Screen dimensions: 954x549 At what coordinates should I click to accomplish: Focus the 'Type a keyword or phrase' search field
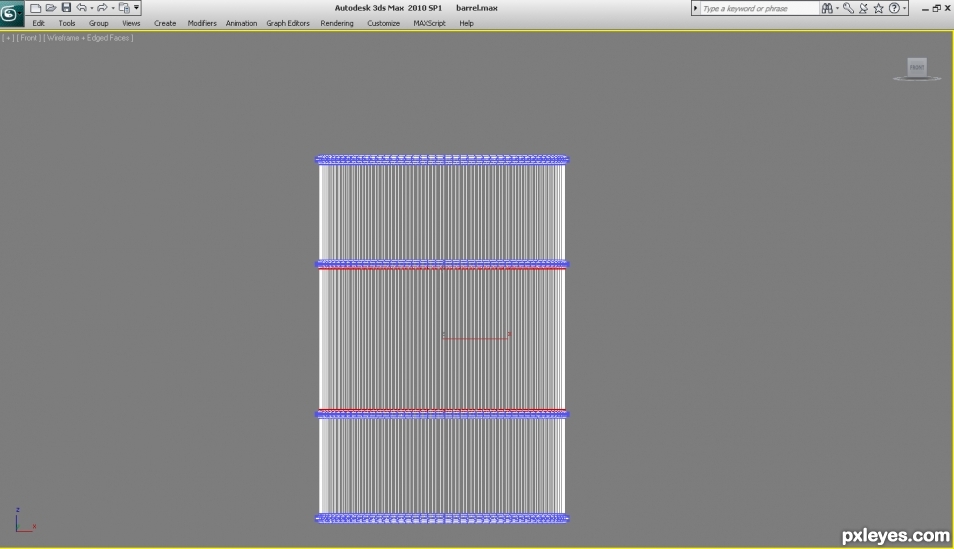tap(760, 8)
